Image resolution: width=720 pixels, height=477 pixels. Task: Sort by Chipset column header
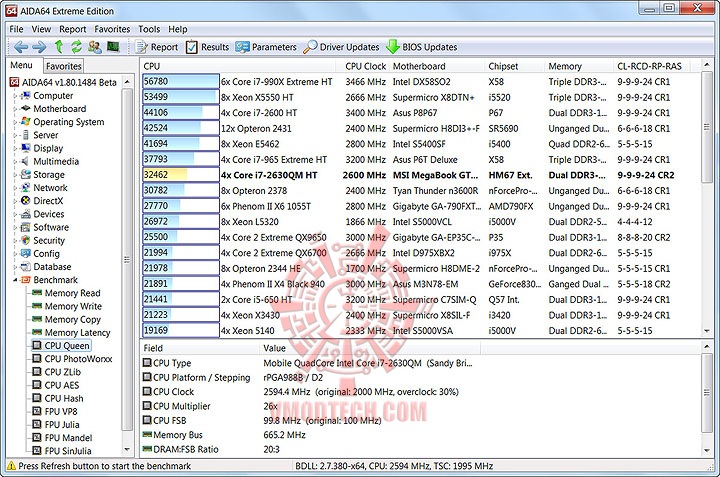pyautogui.click(x=515, y=66)
